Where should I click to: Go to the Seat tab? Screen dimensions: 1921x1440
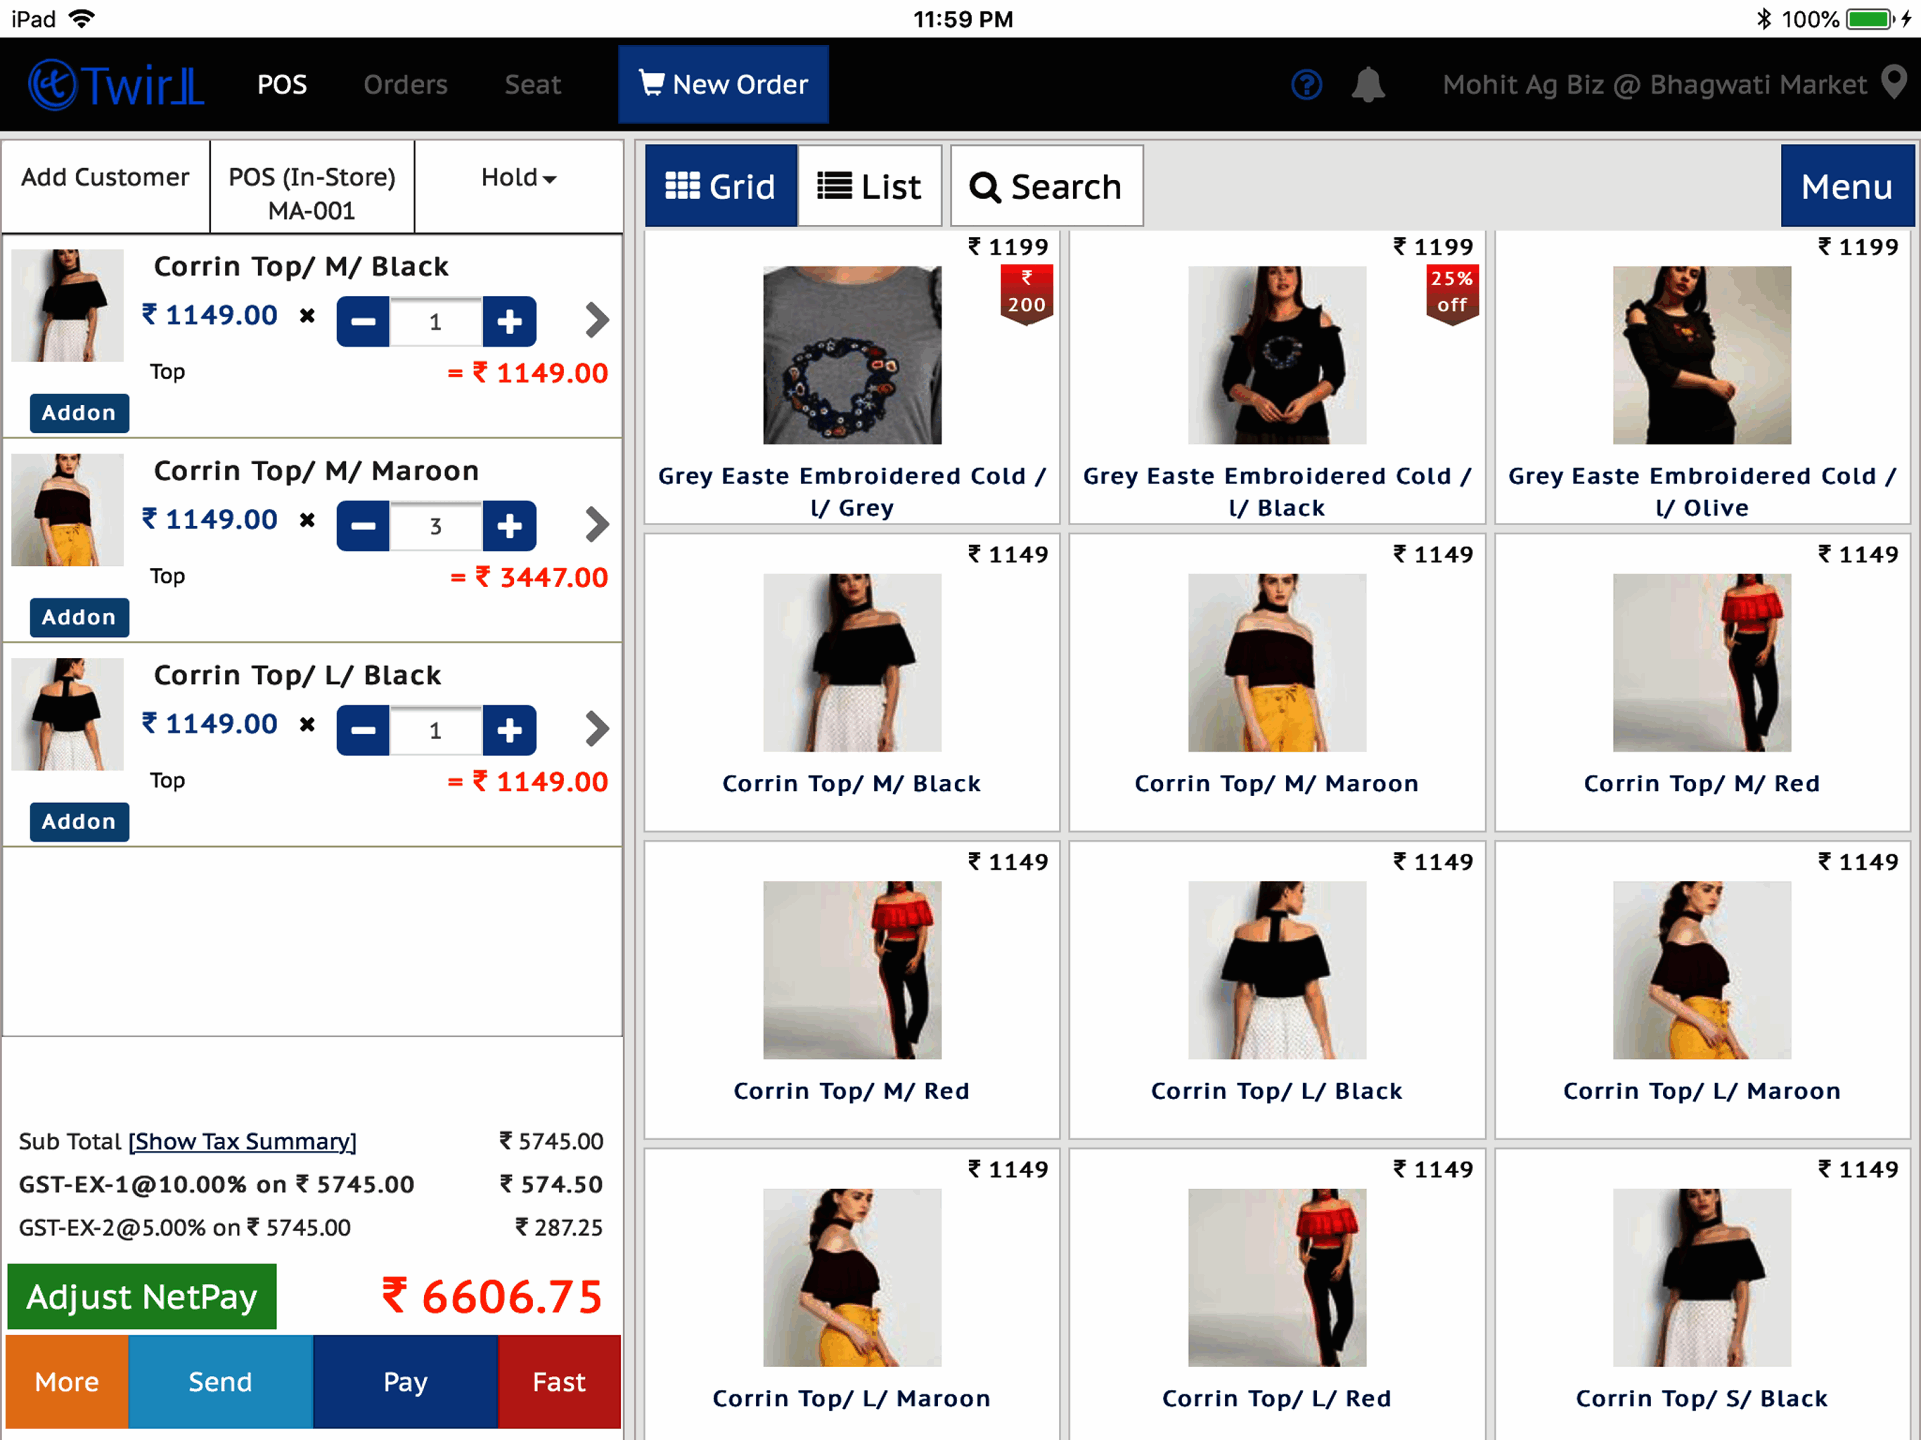[532, 85]
